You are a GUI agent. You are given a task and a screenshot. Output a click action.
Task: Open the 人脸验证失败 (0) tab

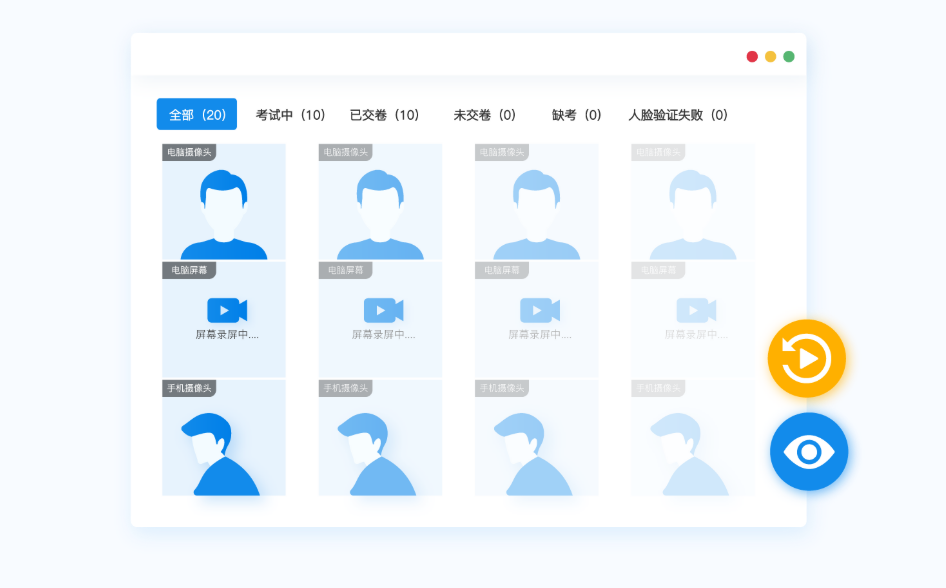point(677,115)
